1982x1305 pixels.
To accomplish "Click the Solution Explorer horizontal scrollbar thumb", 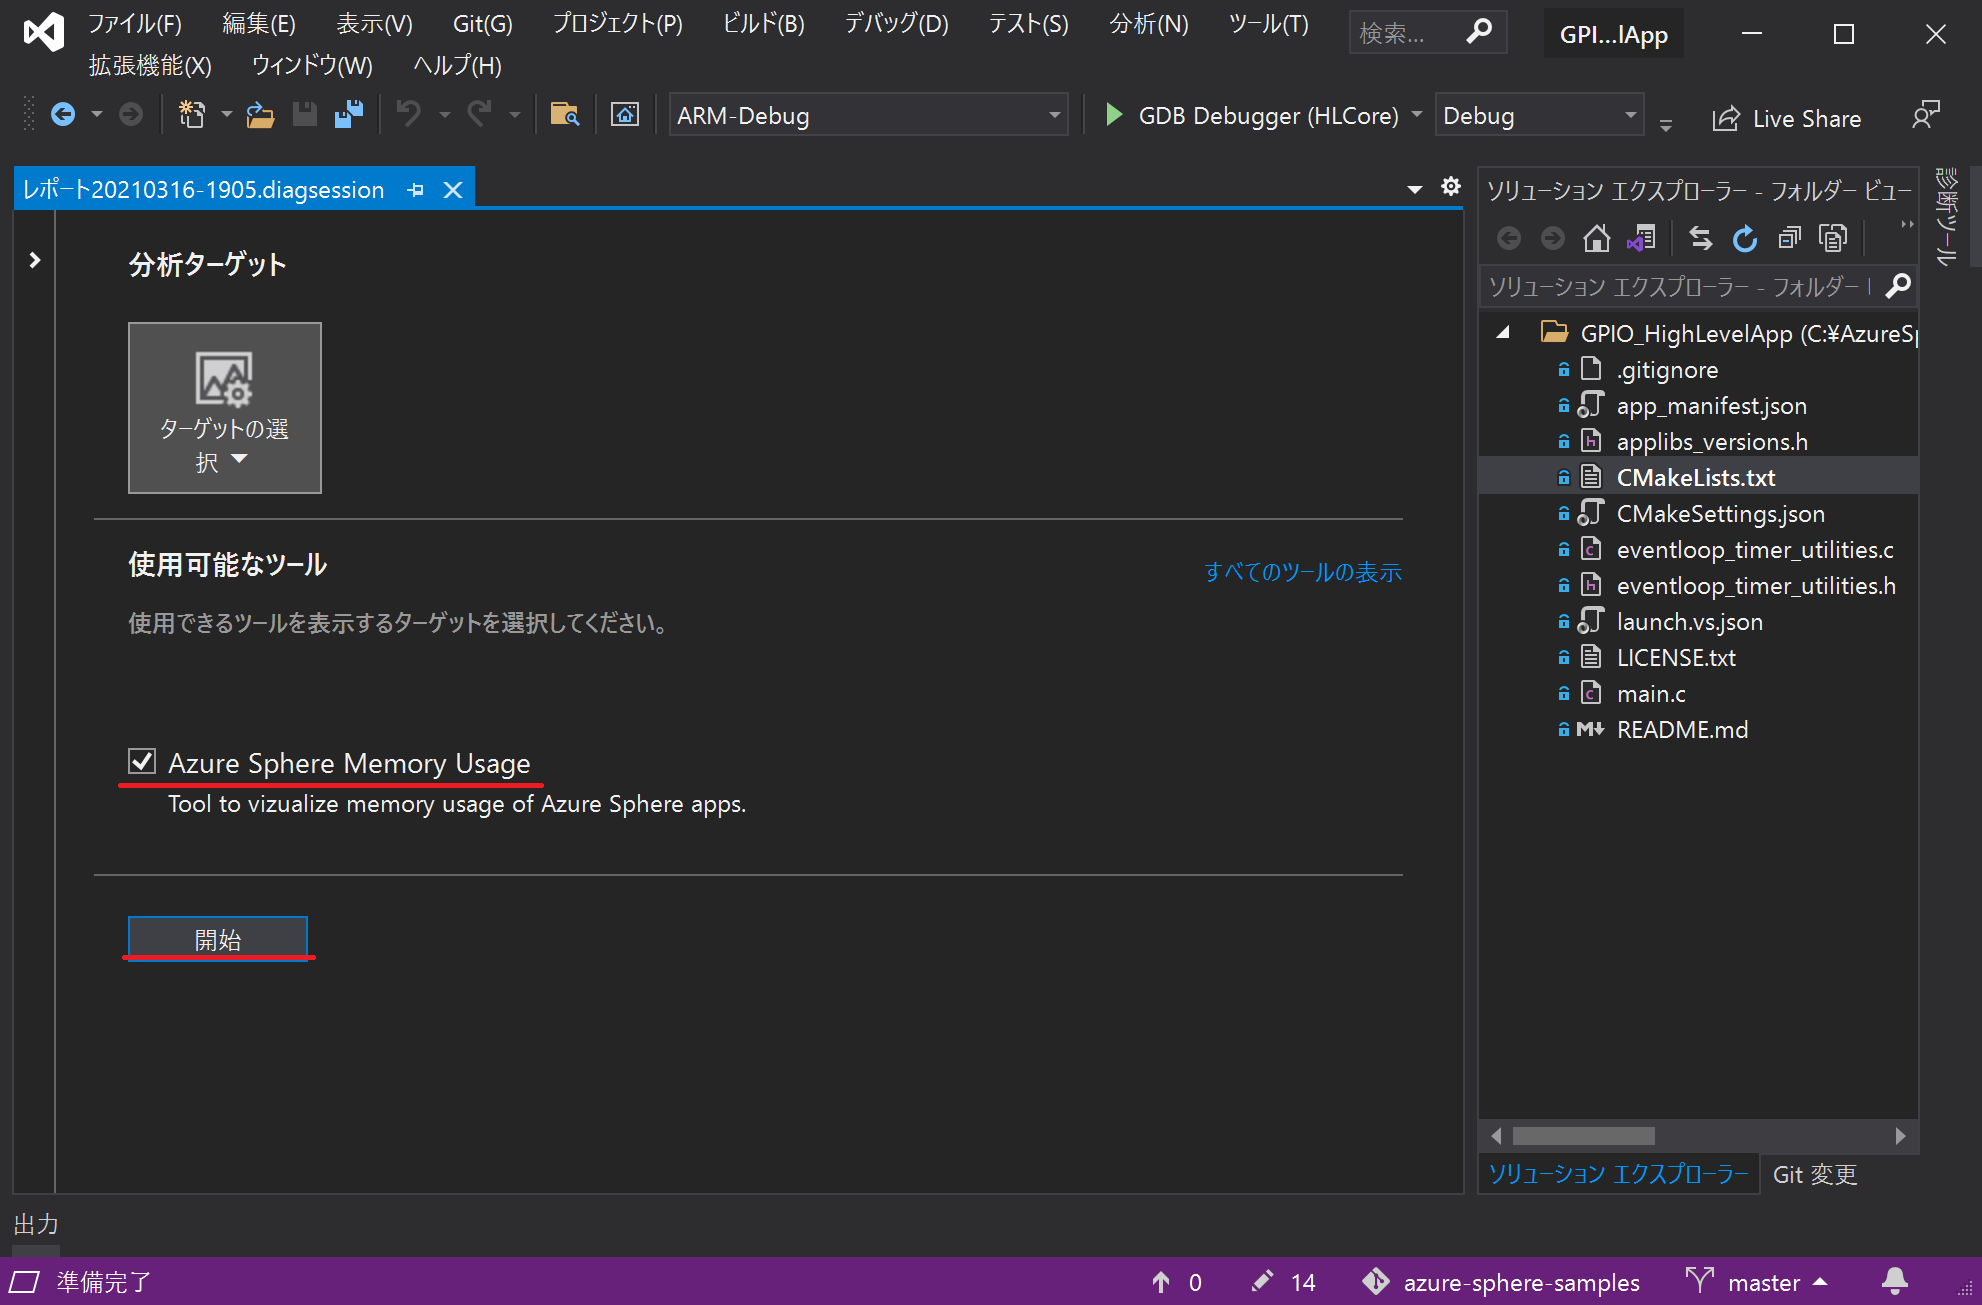I will coord(1583,1136).
